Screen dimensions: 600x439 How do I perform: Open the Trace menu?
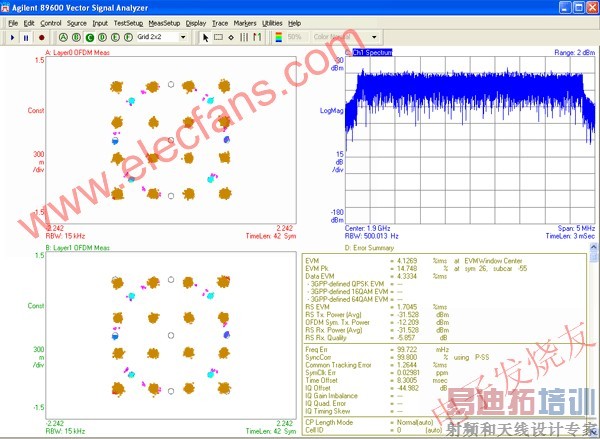pos(220,23)
